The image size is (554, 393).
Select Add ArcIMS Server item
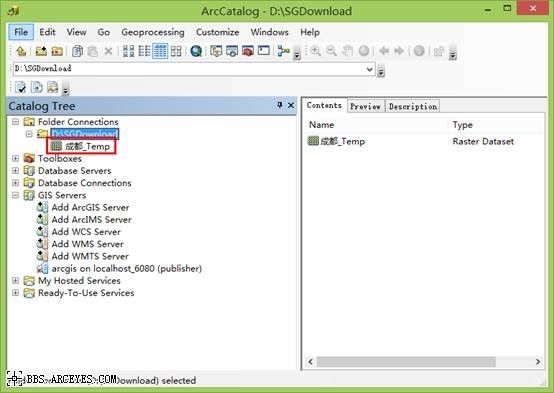point(84,219)
